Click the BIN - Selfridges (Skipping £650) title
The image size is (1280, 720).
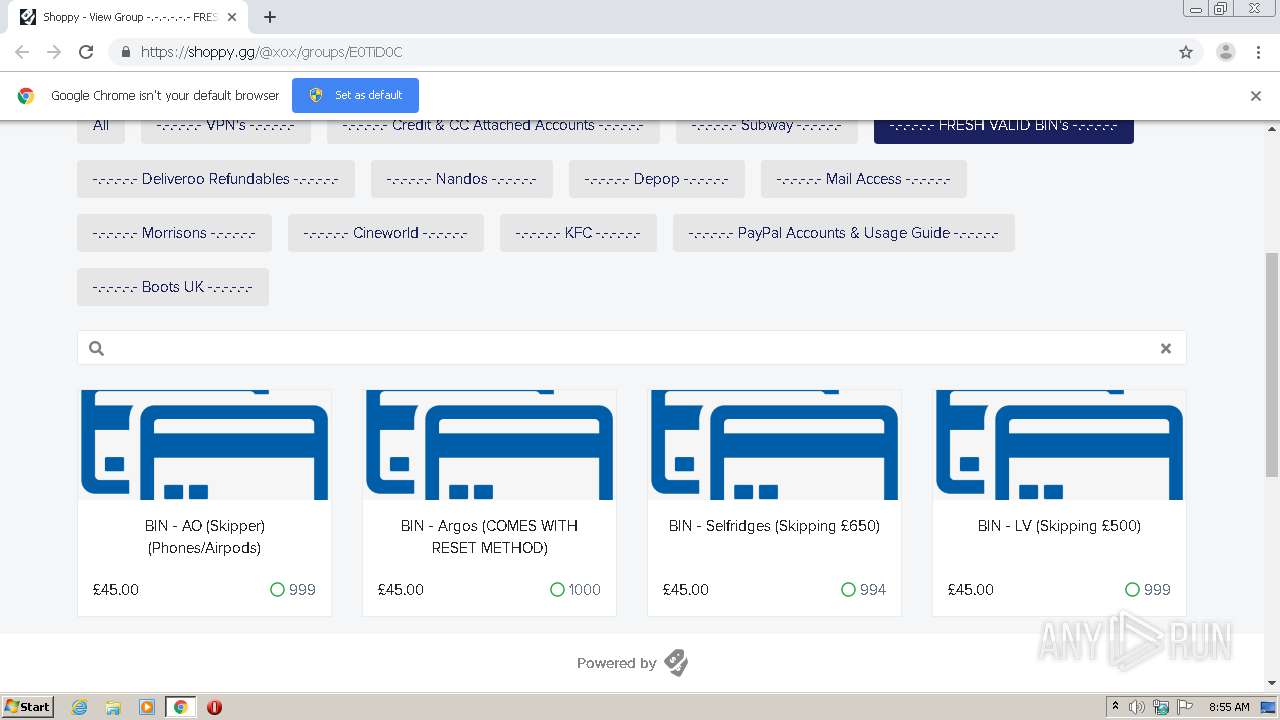[x=775, y=526]
